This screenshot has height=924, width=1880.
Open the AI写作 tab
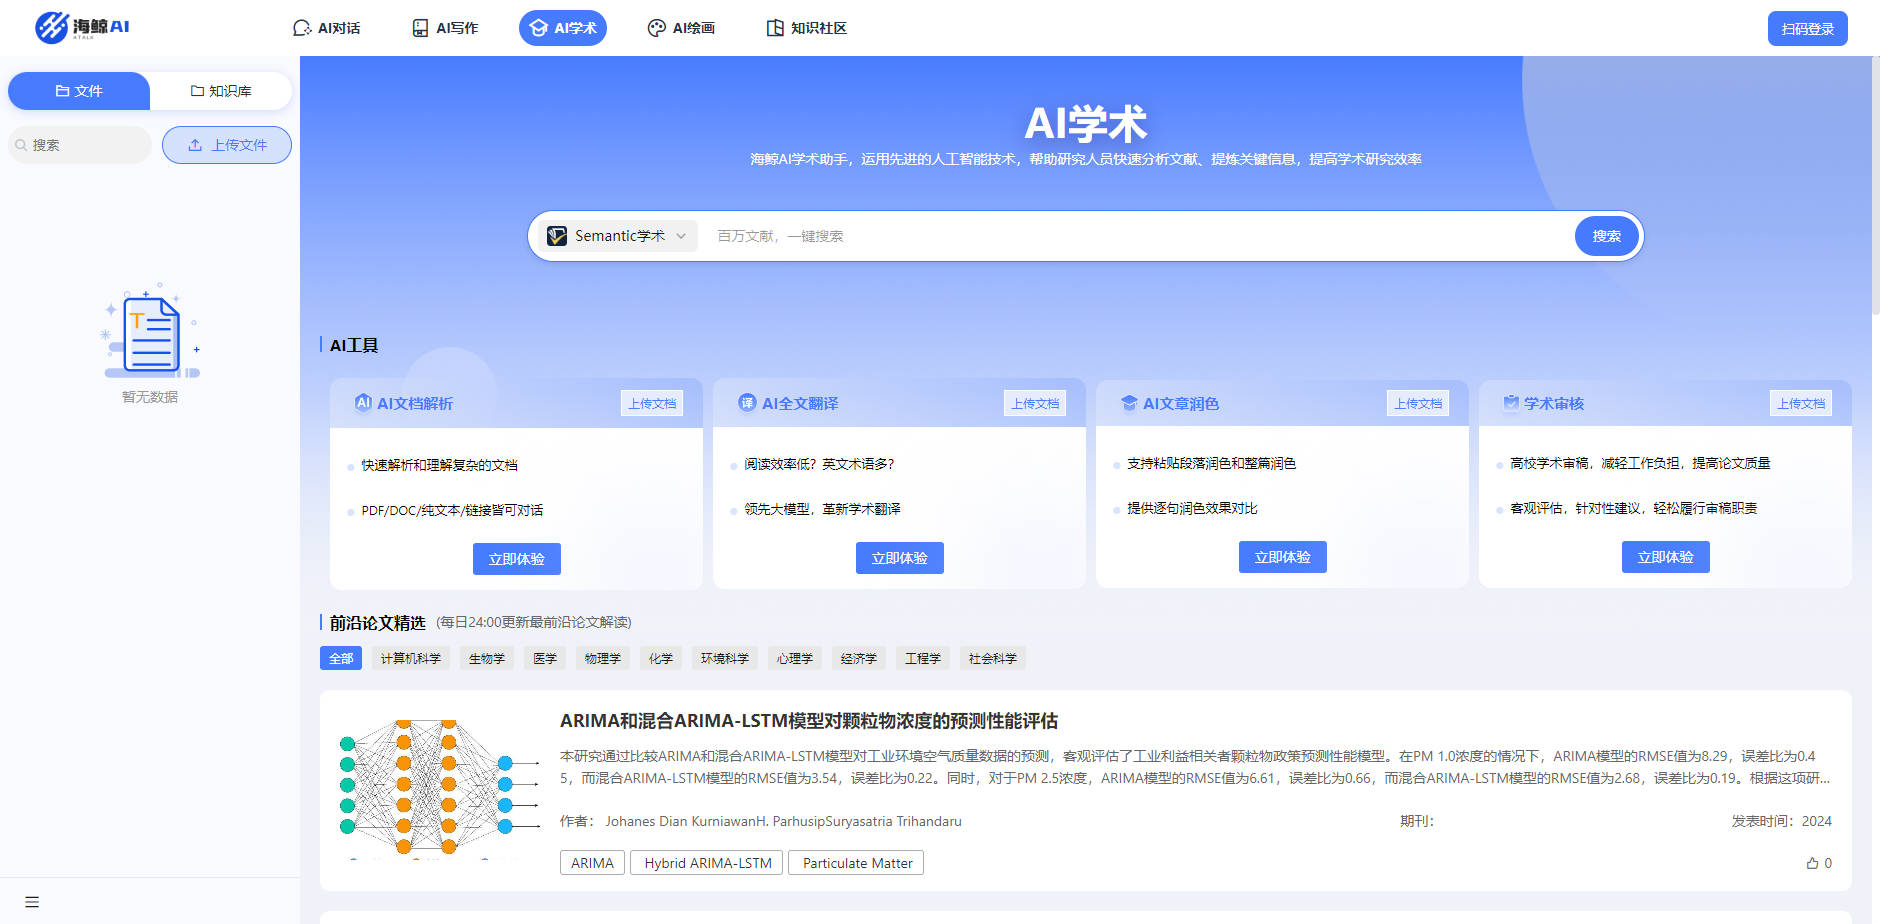(445, 28)
